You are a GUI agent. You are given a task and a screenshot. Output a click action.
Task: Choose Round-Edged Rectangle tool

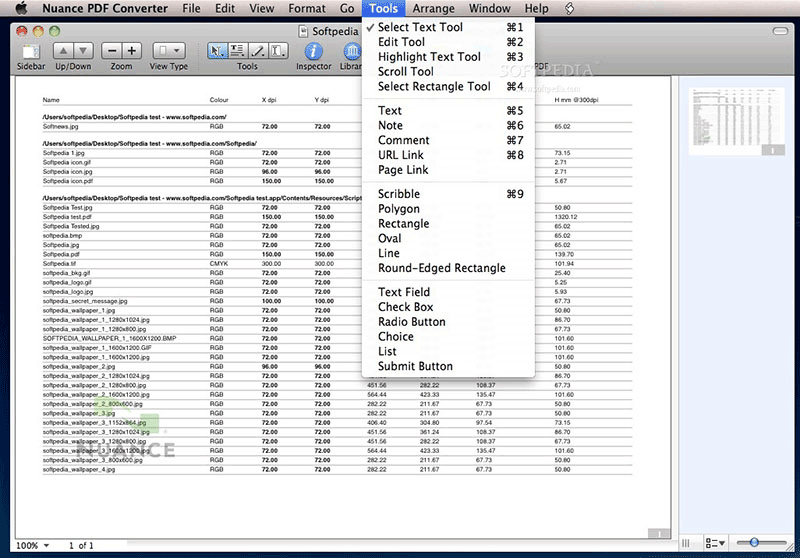tap(448, 268)
